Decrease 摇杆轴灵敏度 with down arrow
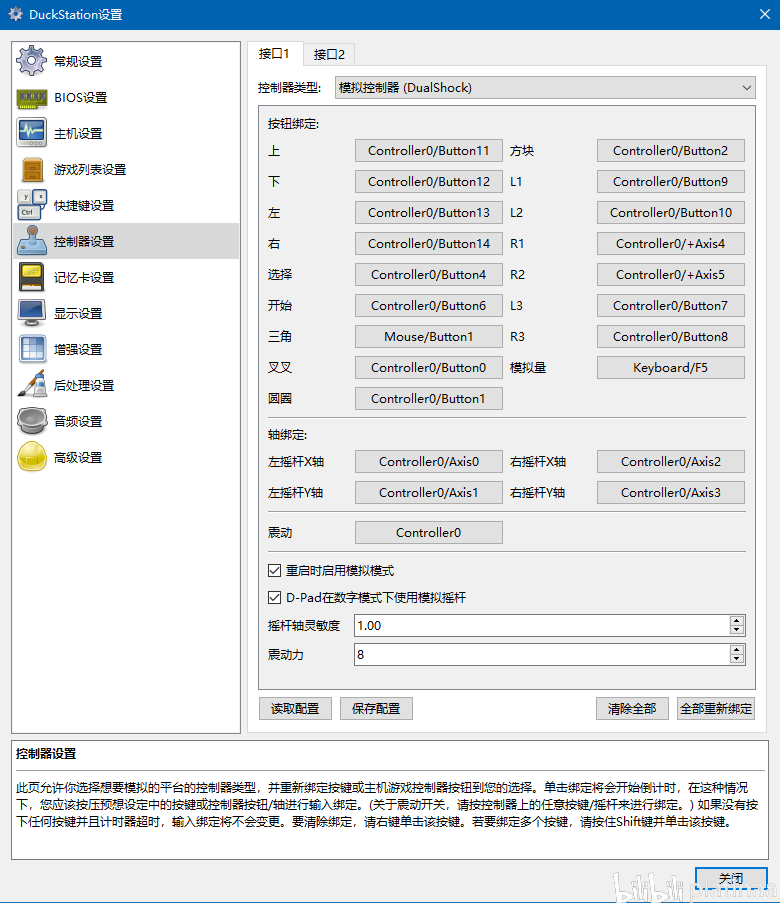This screenshot has width=780, height=903. 737,630
